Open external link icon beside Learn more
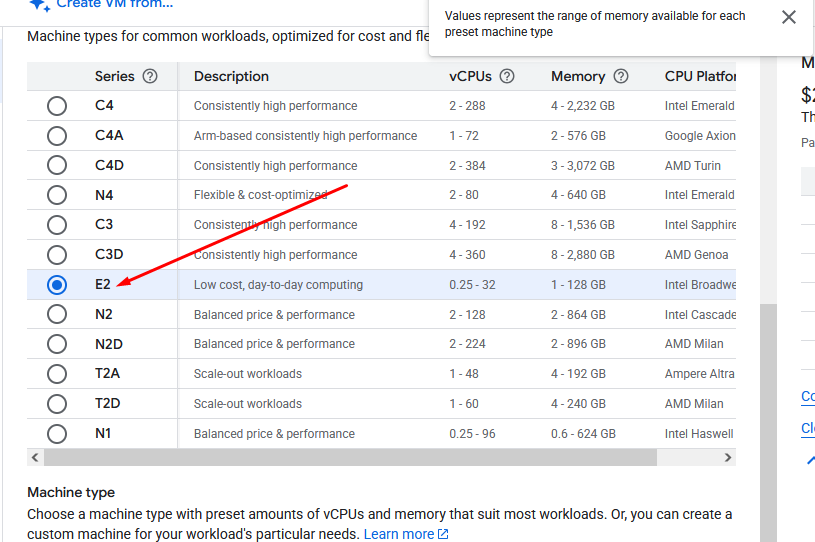815x542 pixels. 443,534
